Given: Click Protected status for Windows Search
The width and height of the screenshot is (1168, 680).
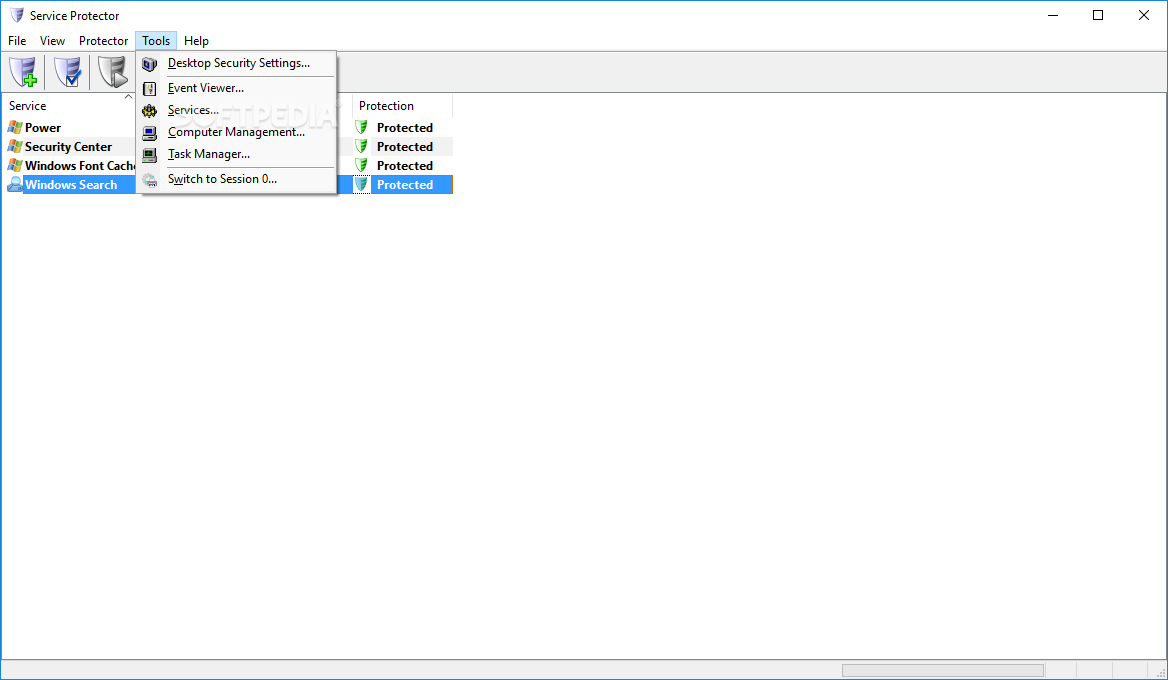Looking at the screenshot, I should pos(404,185).
